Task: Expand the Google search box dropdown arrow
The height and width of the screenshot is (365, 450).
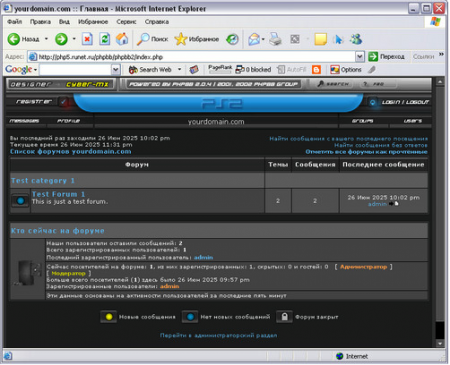Action: click(116, 70)
